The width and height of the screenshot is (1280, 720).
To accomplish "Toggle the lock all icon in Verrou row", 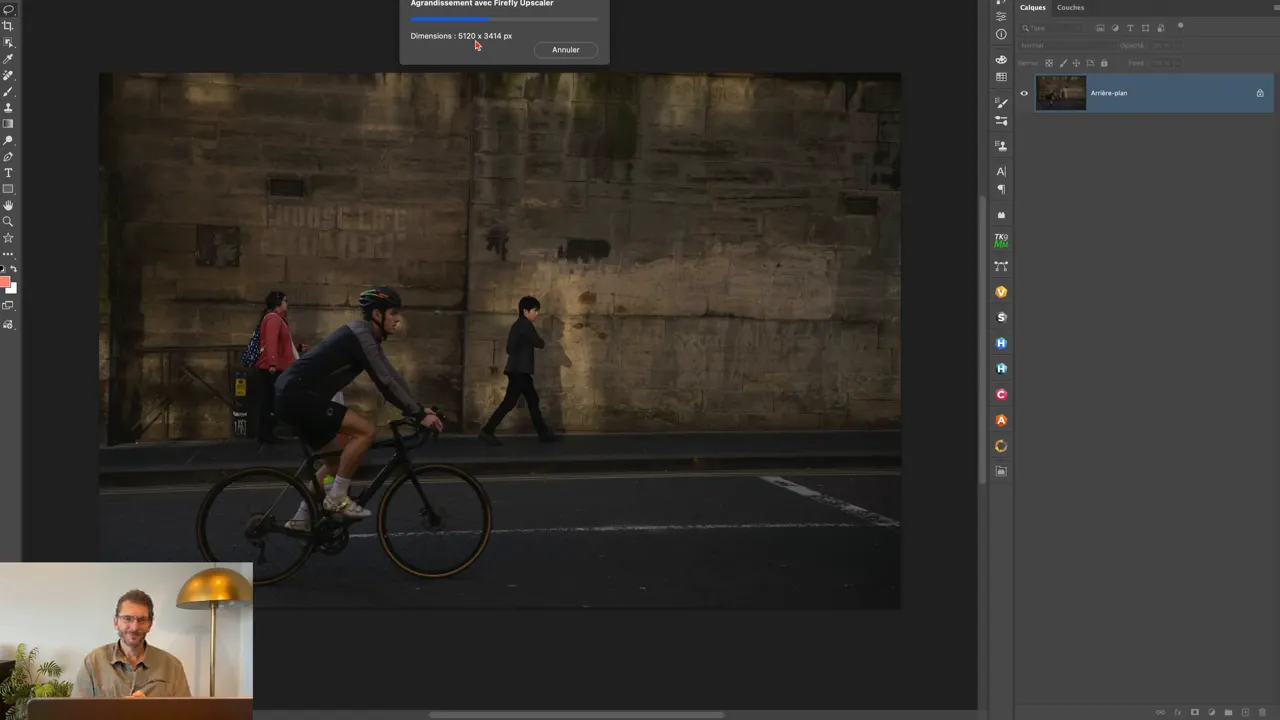I will 1104,63.
